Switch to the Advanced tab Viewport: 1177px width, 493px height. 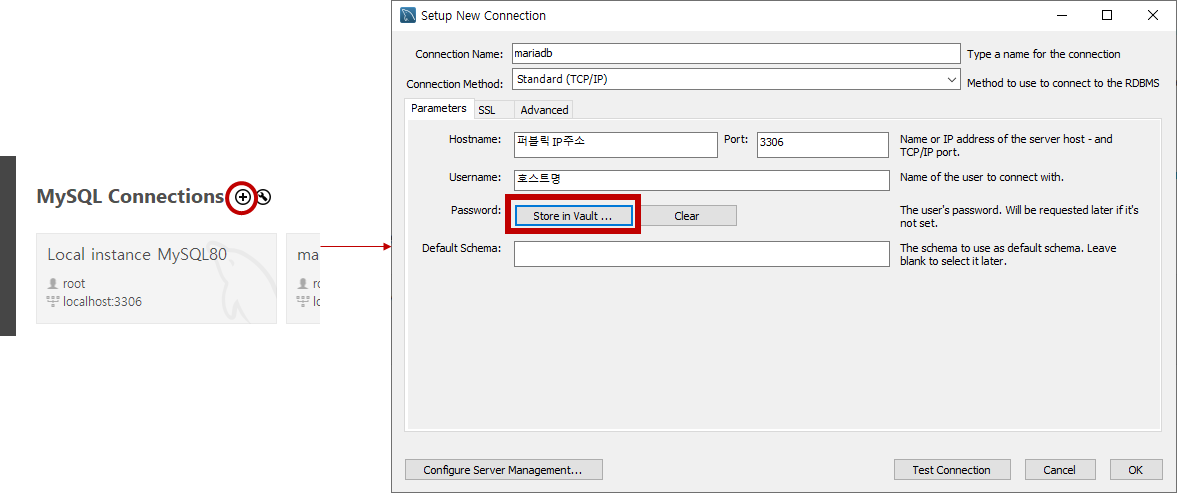click(x=544, y=110)
